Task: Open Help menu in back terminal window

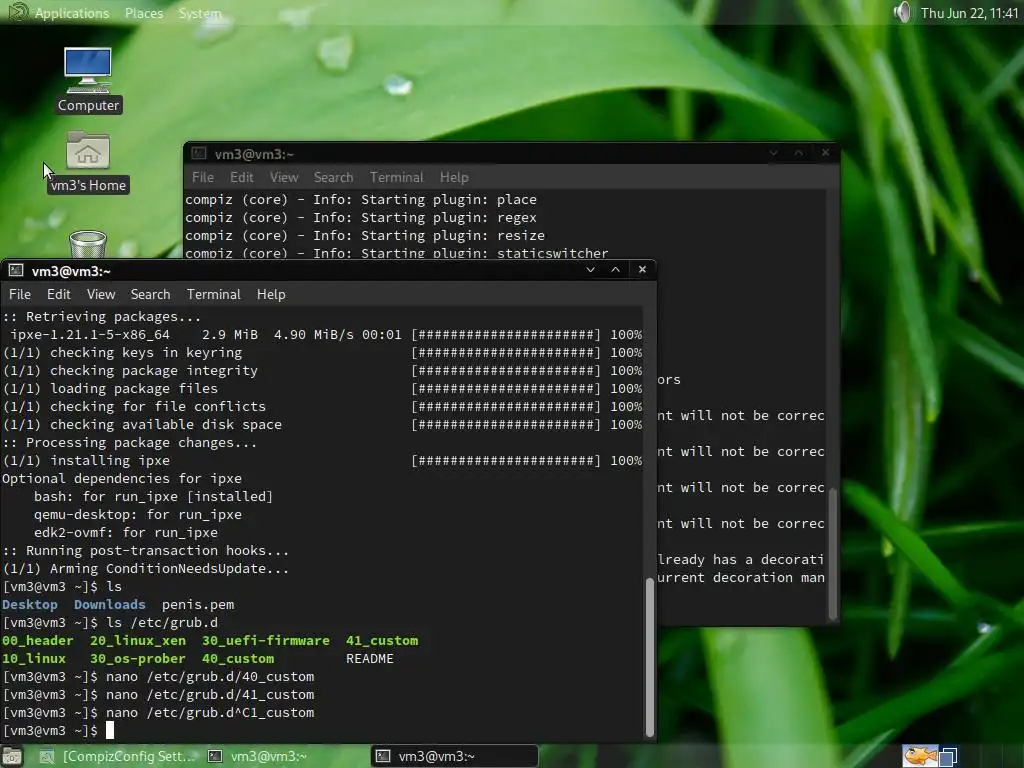Action: click(x=454, y=177)
